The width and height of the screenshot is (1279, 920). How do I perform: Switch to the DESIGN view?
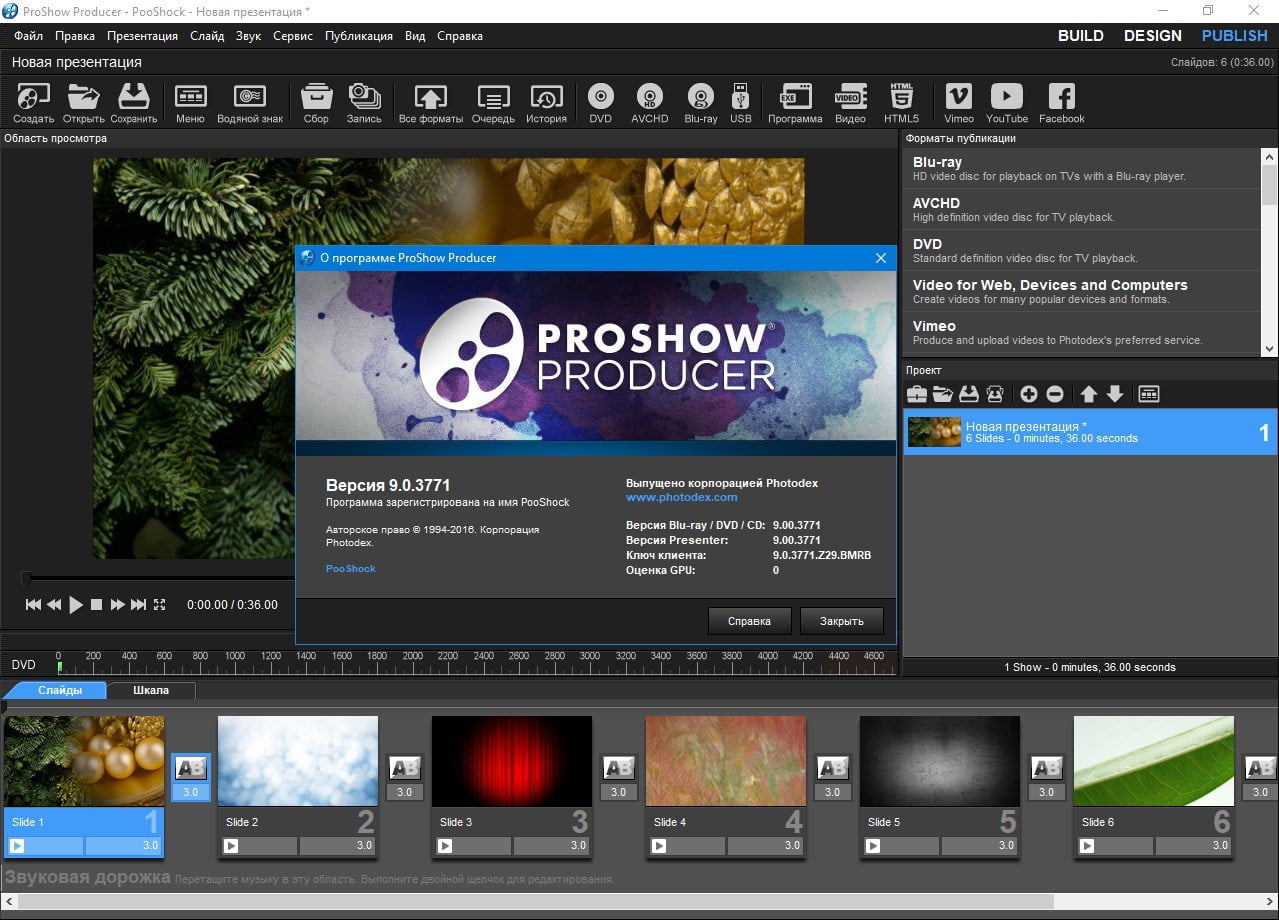click(1152, 35)
